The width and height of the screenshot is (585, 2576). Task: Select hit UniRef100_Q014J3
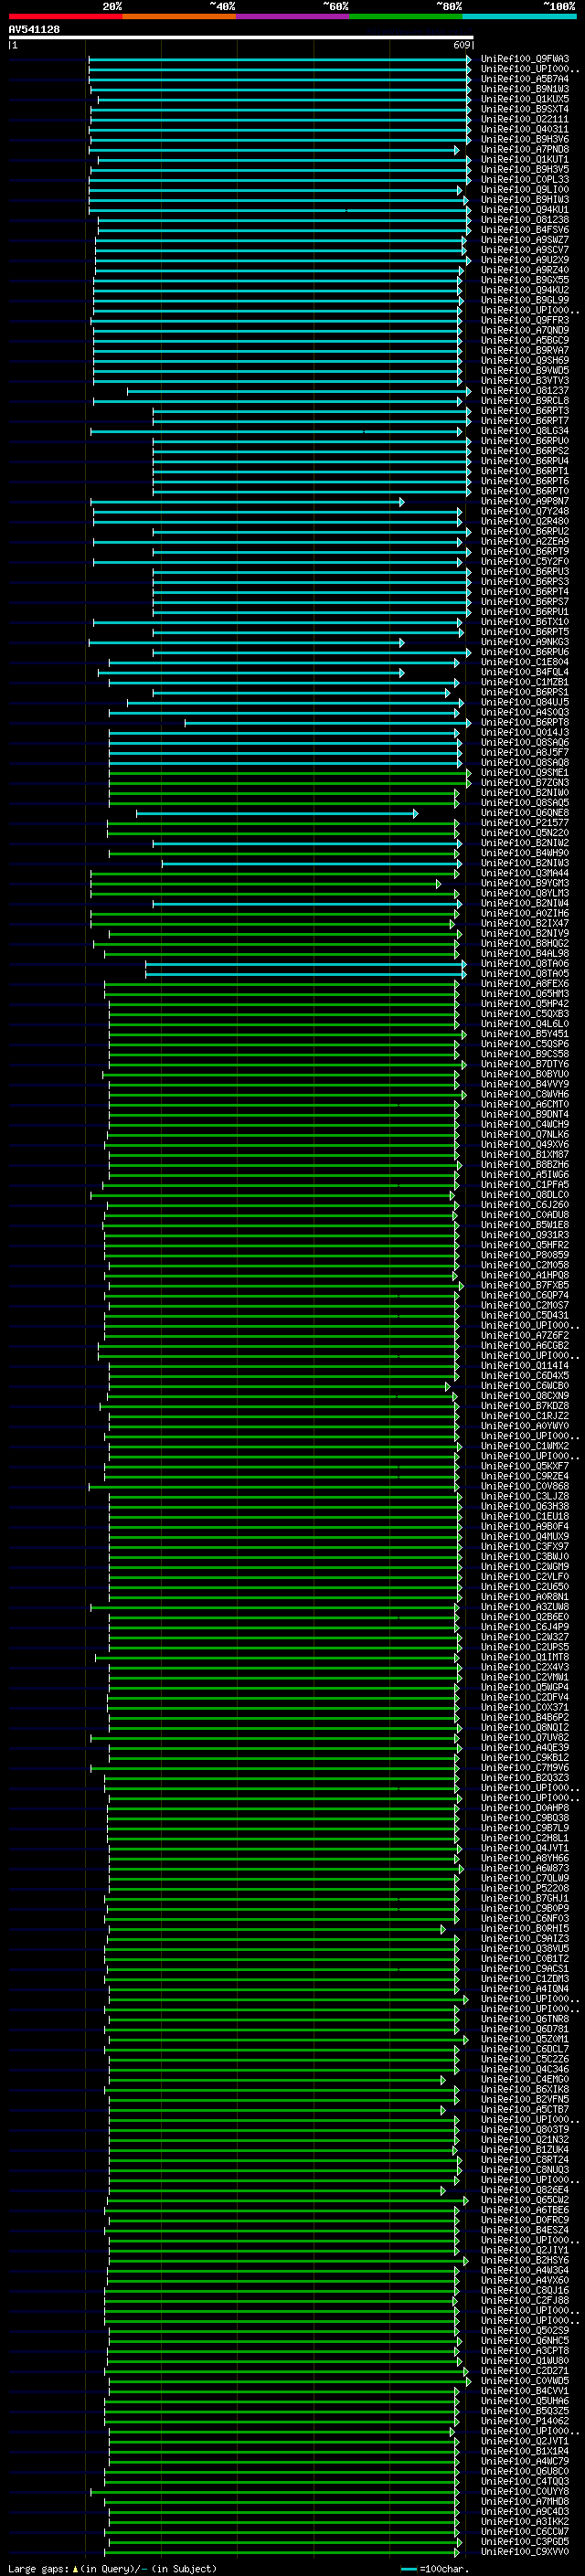point(525,732)
